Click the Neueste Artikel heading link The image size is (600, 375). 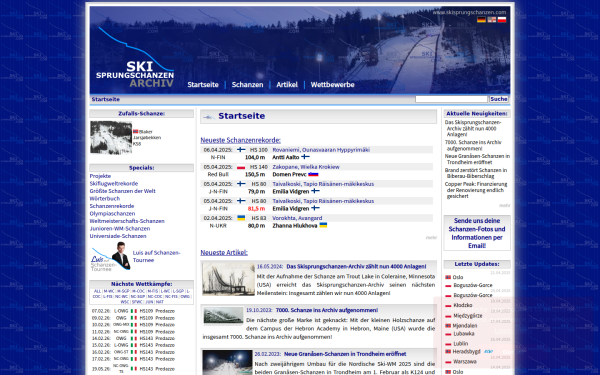224,253
